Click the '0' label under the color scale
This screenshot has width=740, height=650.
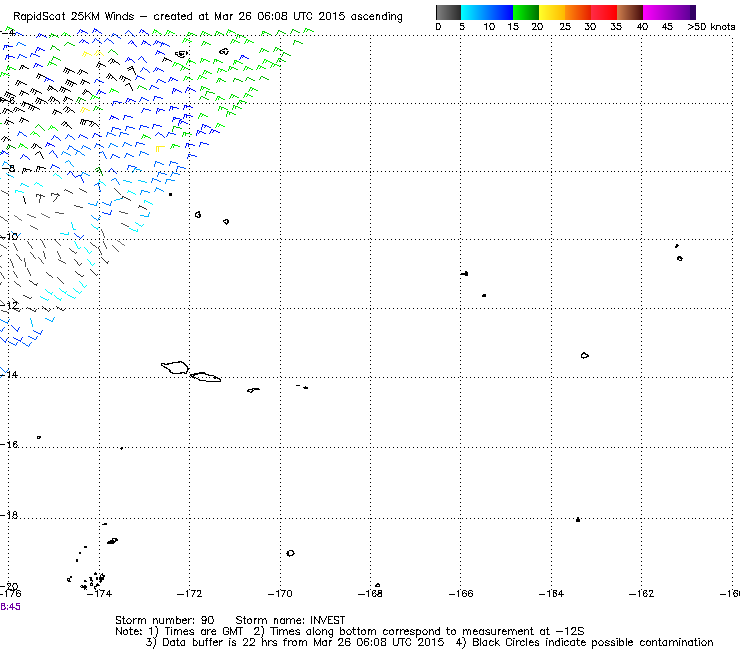pos(438,27)
